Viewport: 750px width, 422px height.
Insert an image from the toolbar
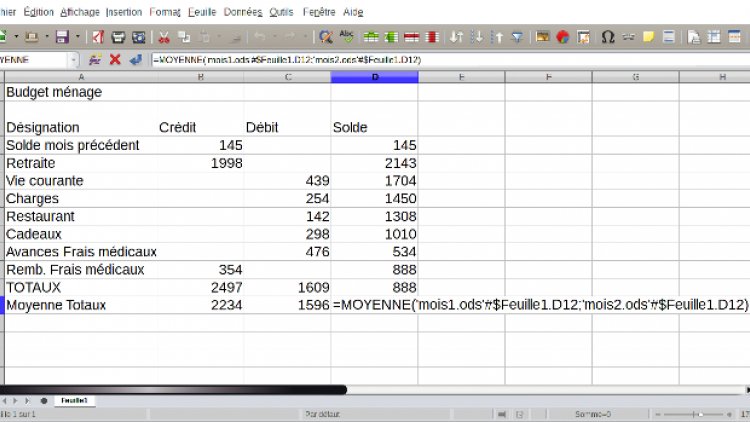[x=543, y=37]
